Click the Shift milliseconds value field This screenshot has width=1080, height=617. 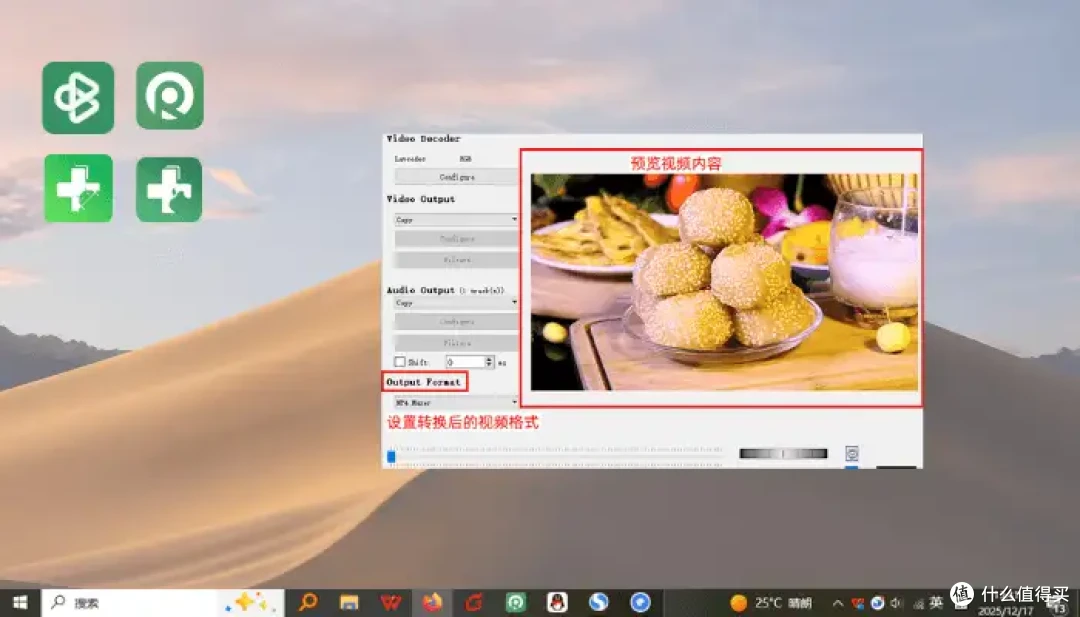coord(465,362)
